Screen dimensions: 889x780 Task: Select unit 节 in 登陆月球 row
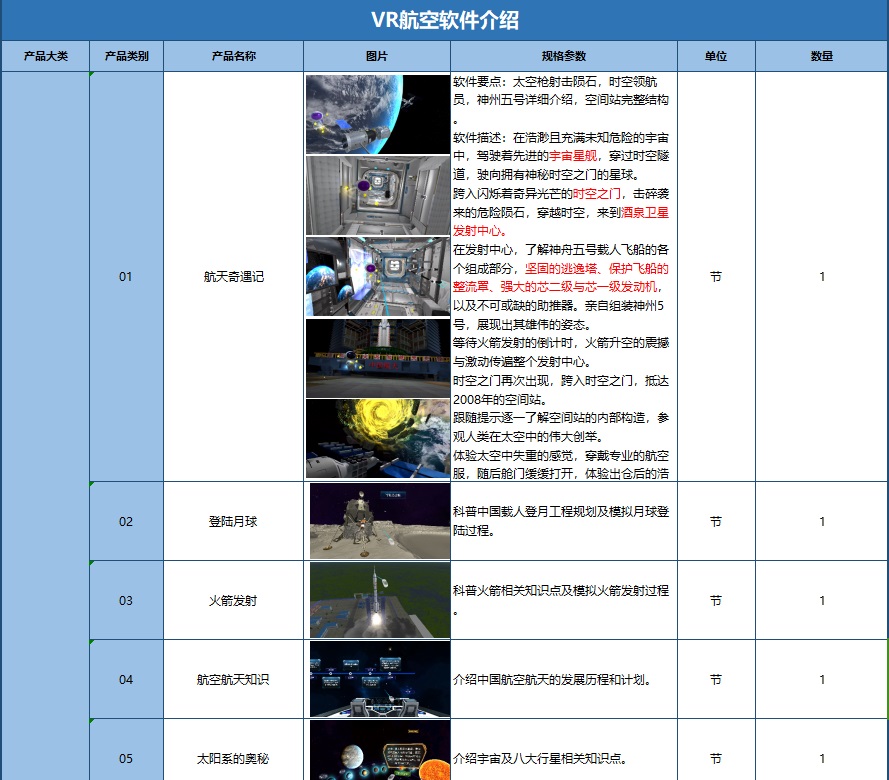tap(716, 522)
